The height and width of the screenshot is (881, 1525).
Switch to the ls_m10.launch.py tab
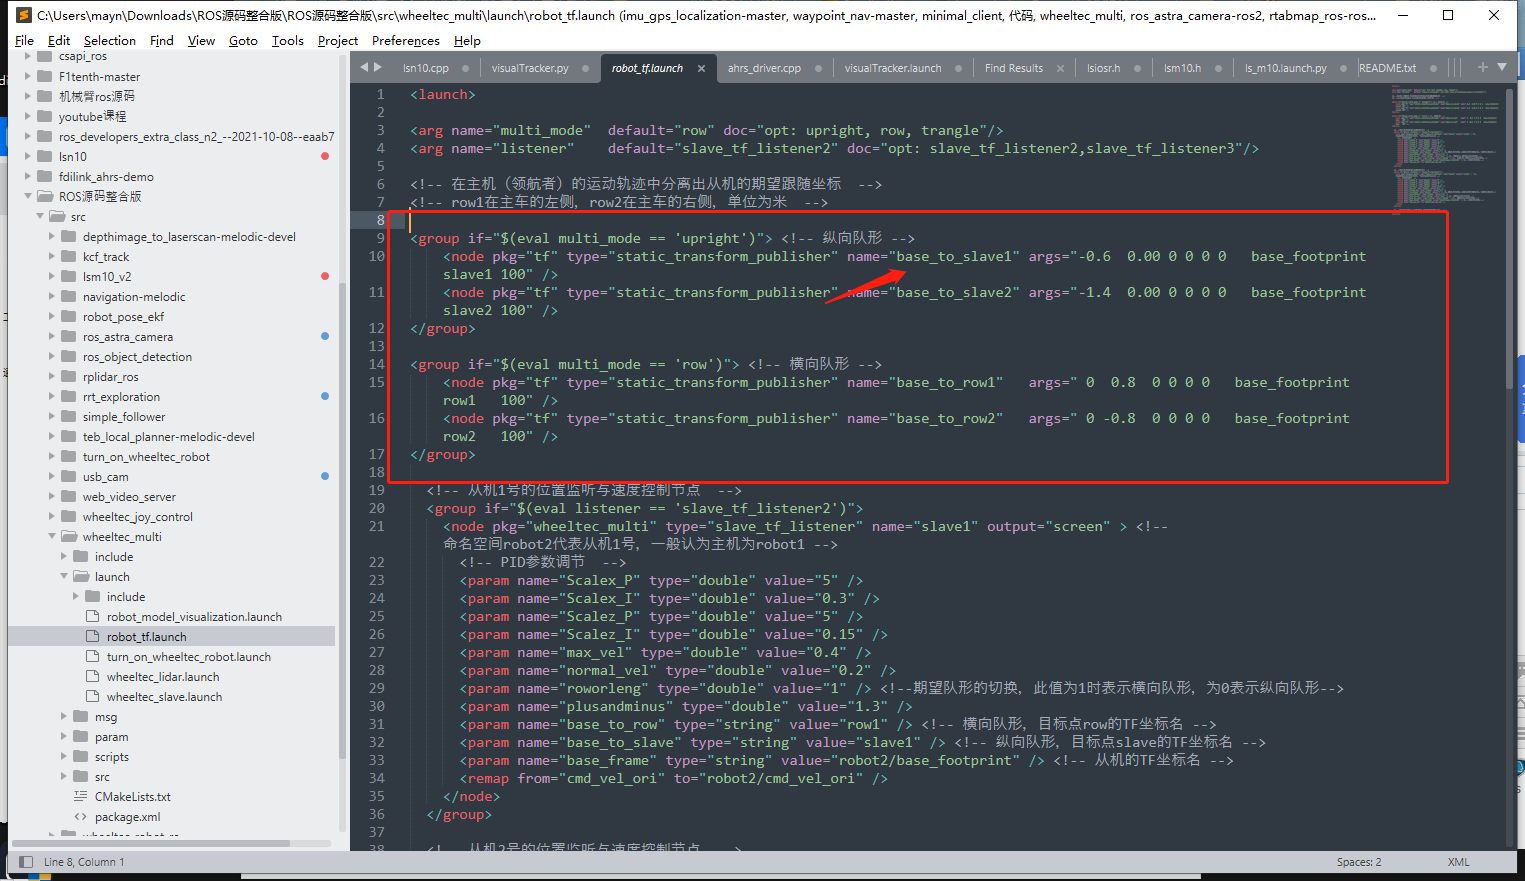pos(1286,68)
